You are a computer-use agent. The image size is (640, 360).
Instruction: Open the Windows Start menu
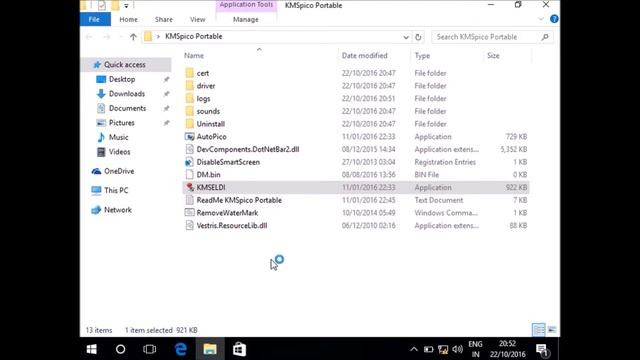(91, 349)
